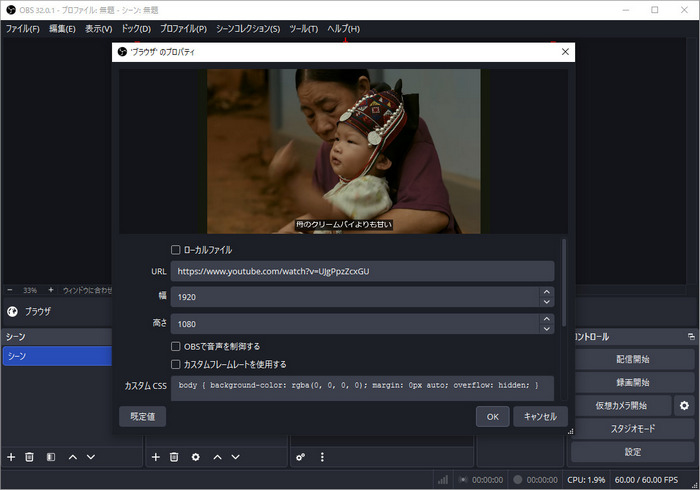Click the properties dialog vertical scrollbar

(x=564, y=282)
